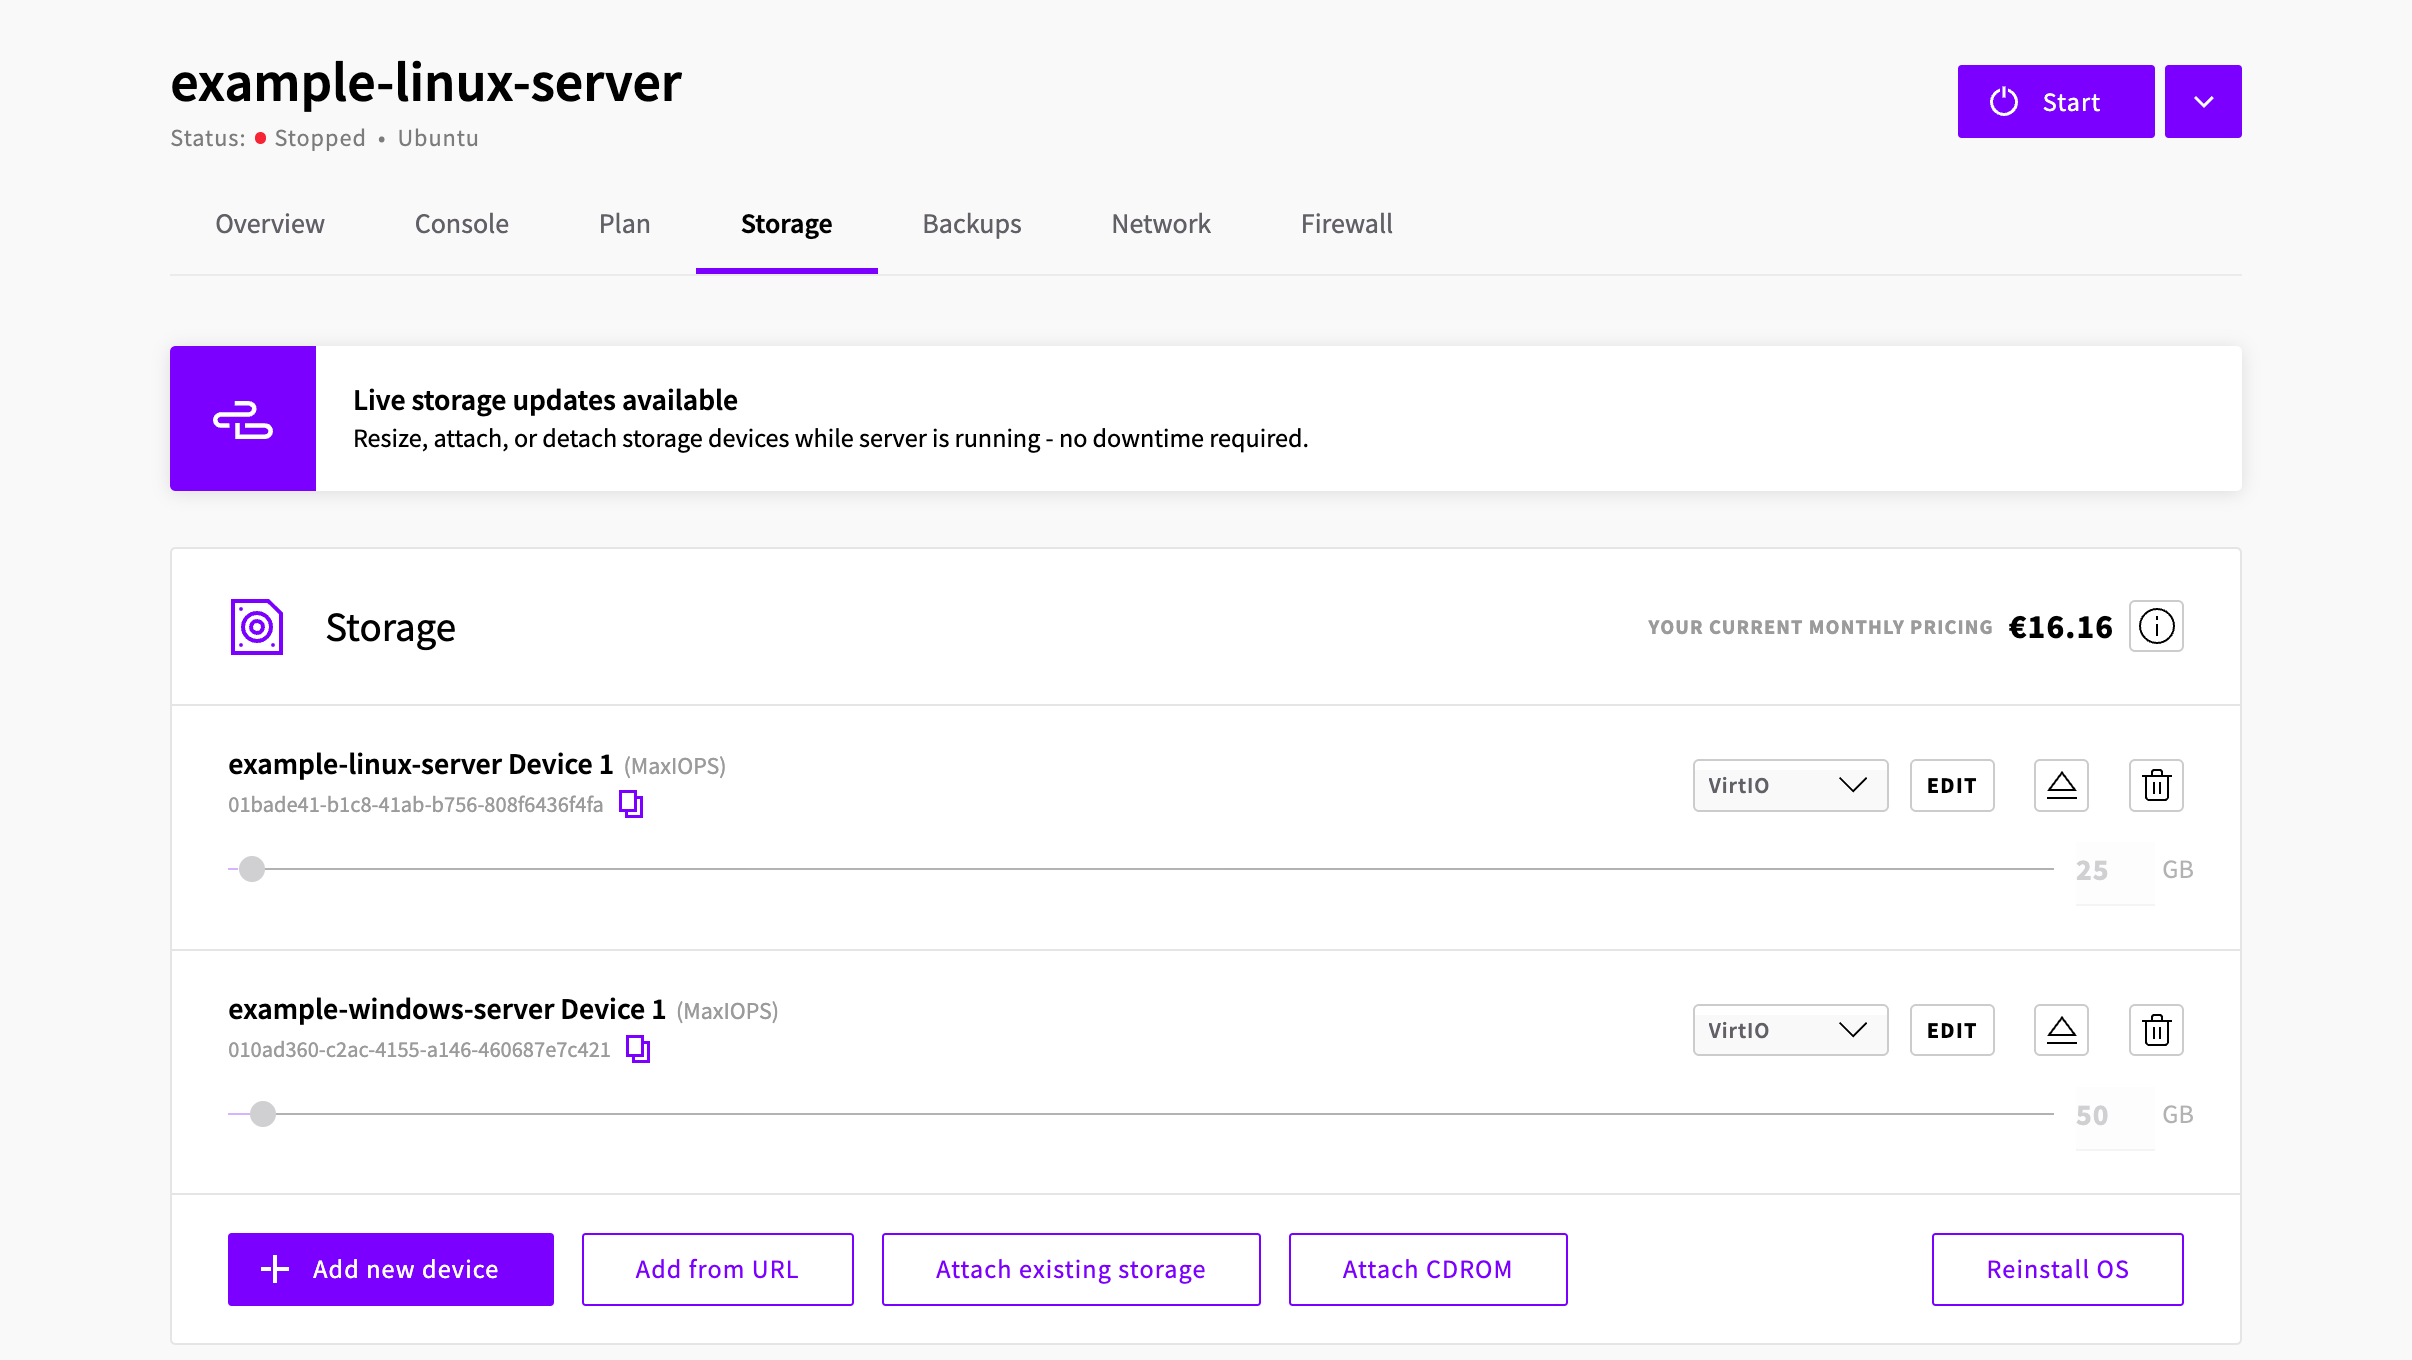Select the Storage tab
The image size is (2412, 1360).
click(787, 224)
